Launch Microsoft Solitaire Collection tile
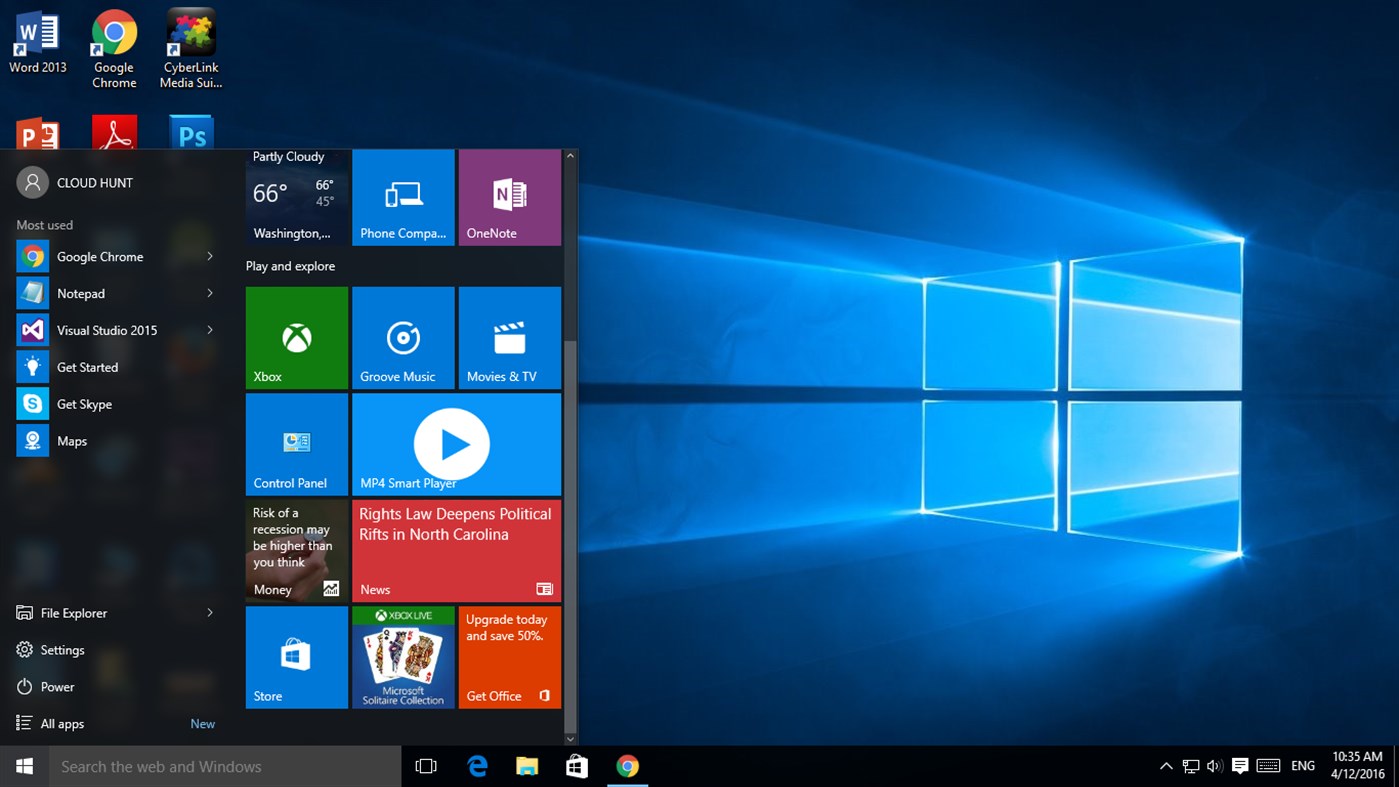This screenshot has height=787, width=1399. pyautogui.click(x=404, y=657)
